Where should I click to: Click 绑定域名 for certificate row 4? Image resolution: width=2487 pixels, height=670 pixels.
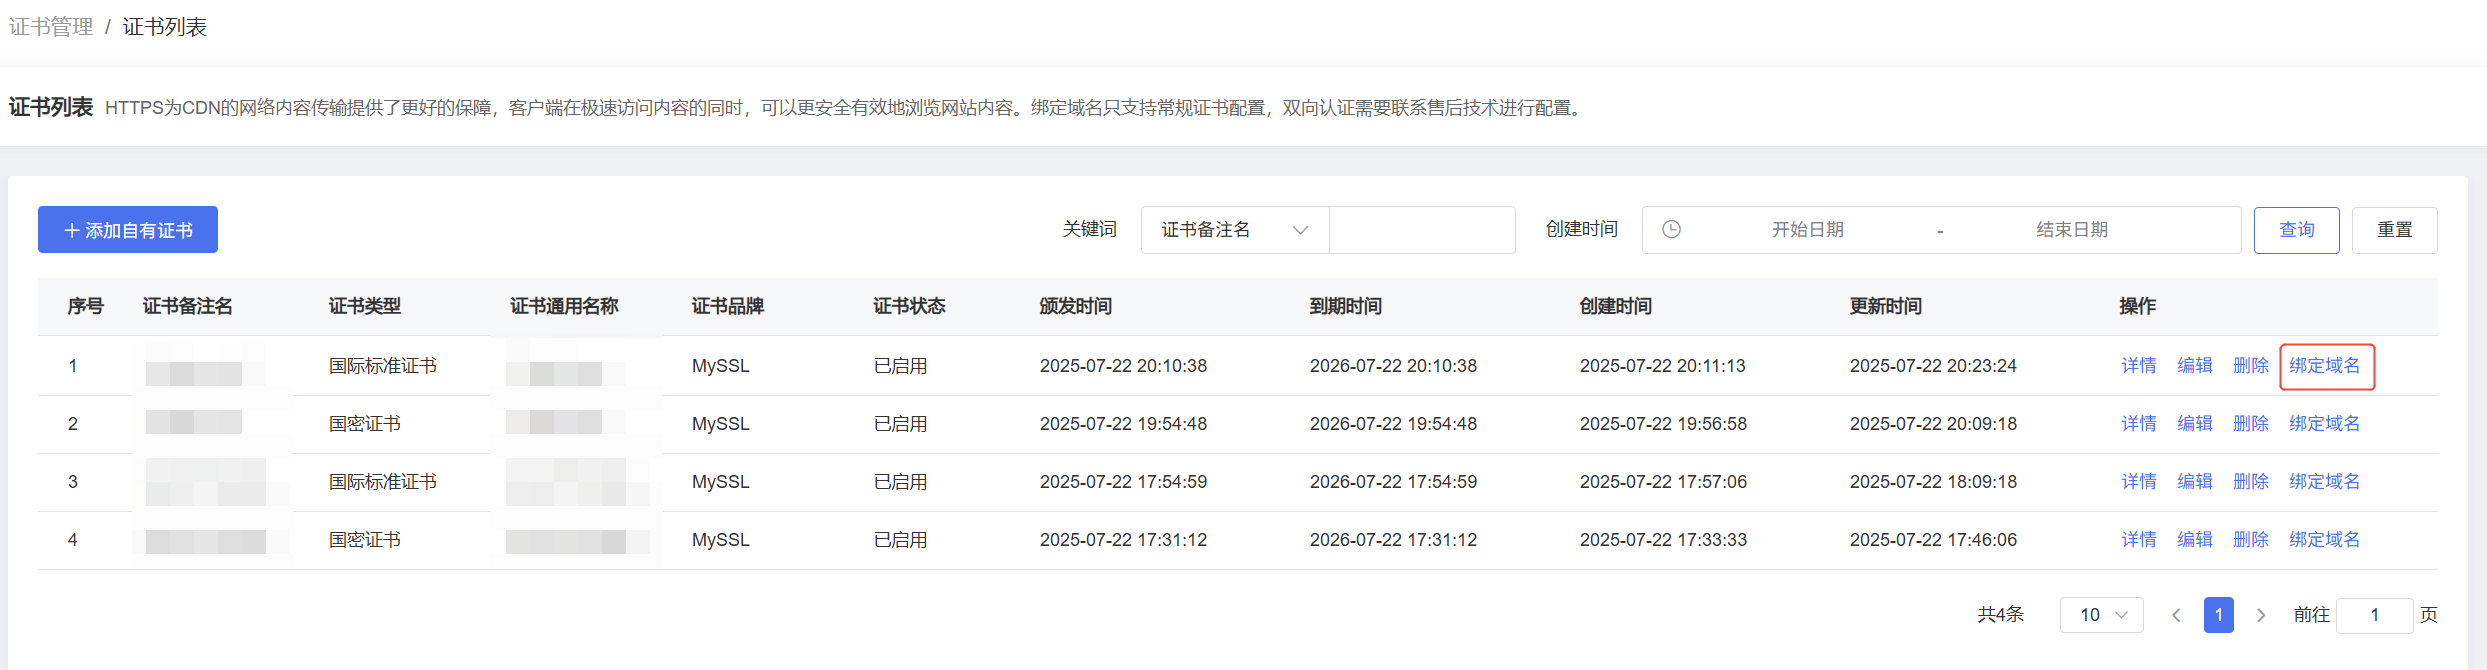pos(2325,540)
